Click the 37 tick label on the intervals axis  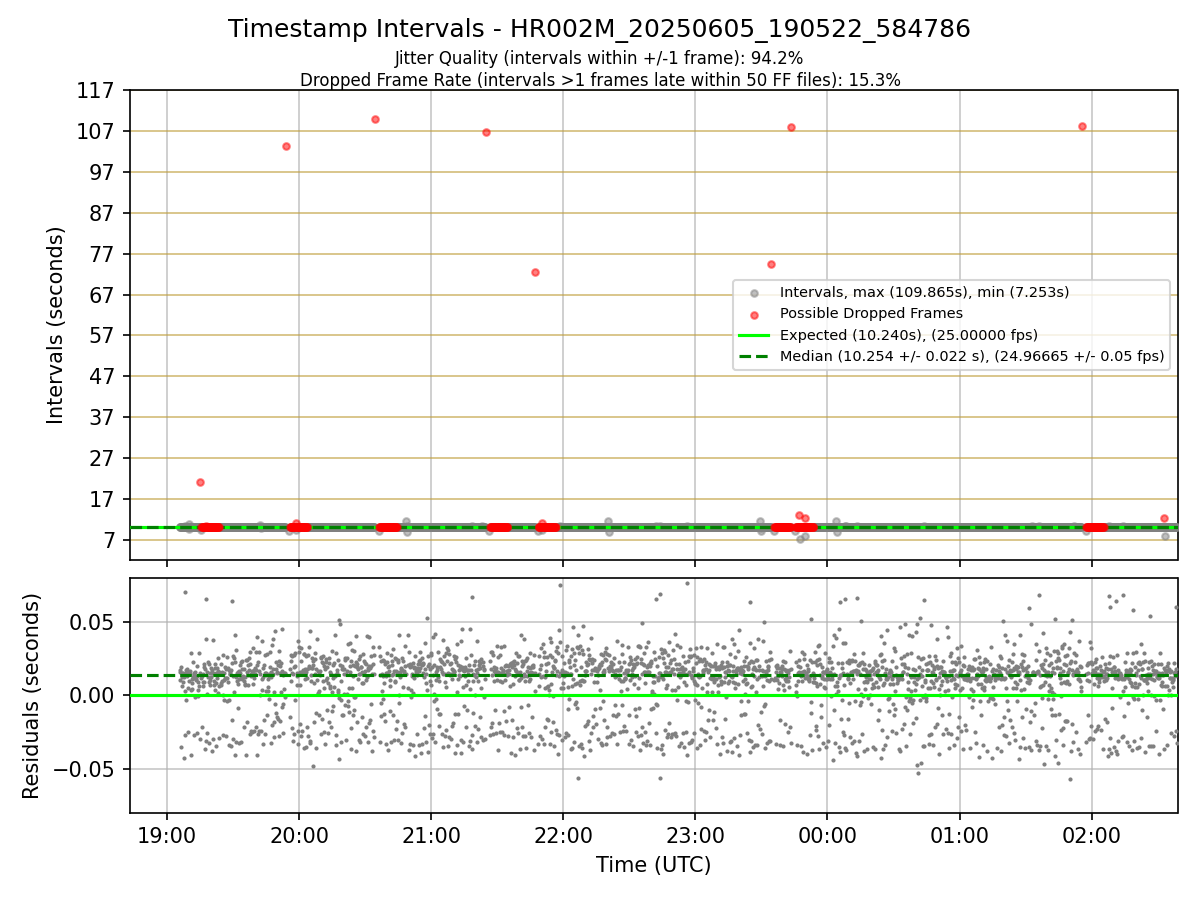tap(104, 418)
